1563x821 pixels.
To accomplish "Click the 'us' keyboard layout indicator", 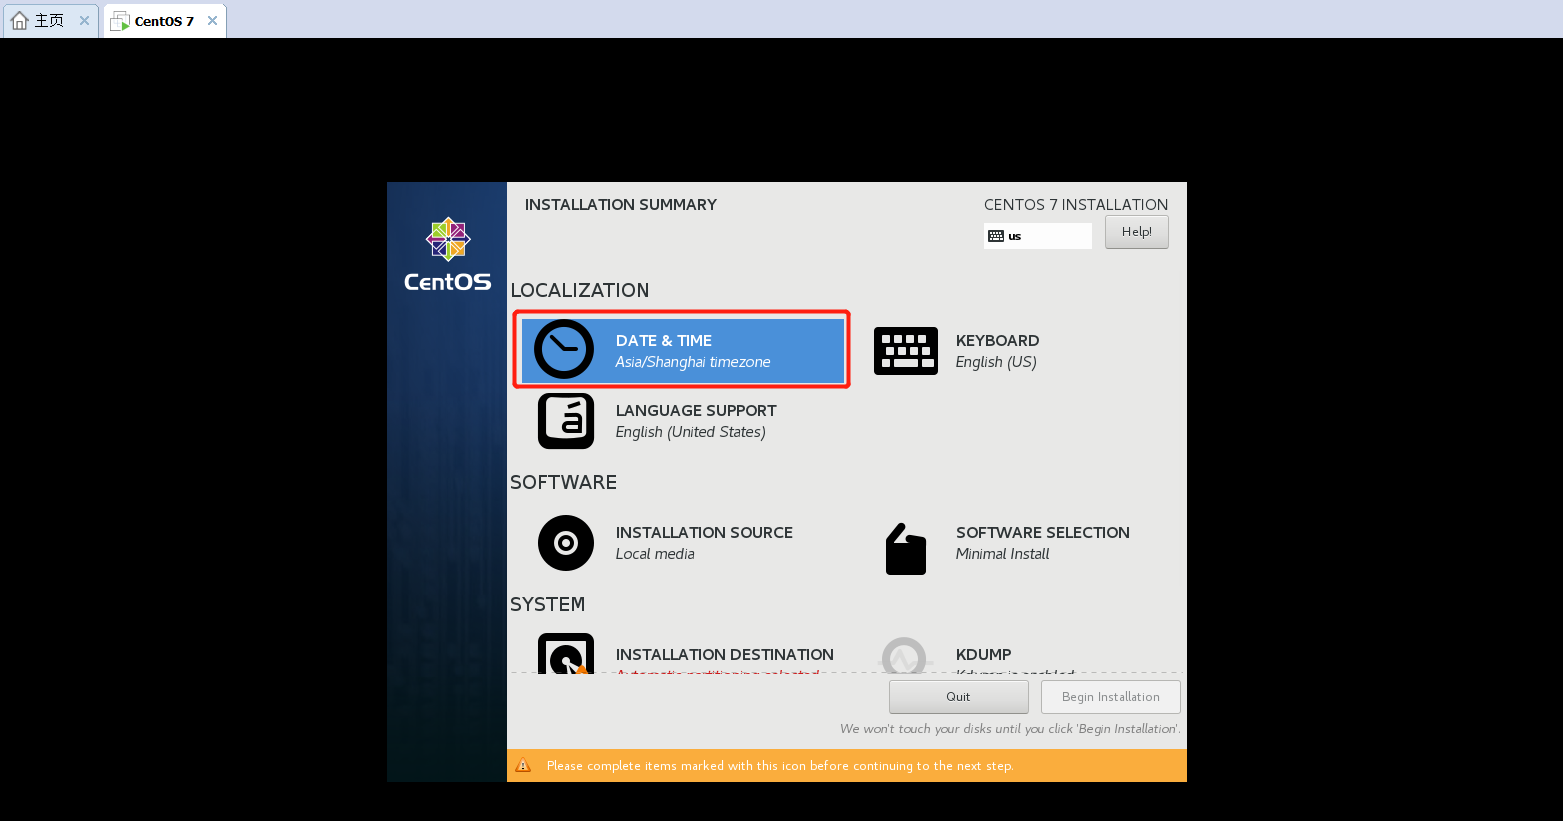I will pyautogui.click(x=1038, y=236).
